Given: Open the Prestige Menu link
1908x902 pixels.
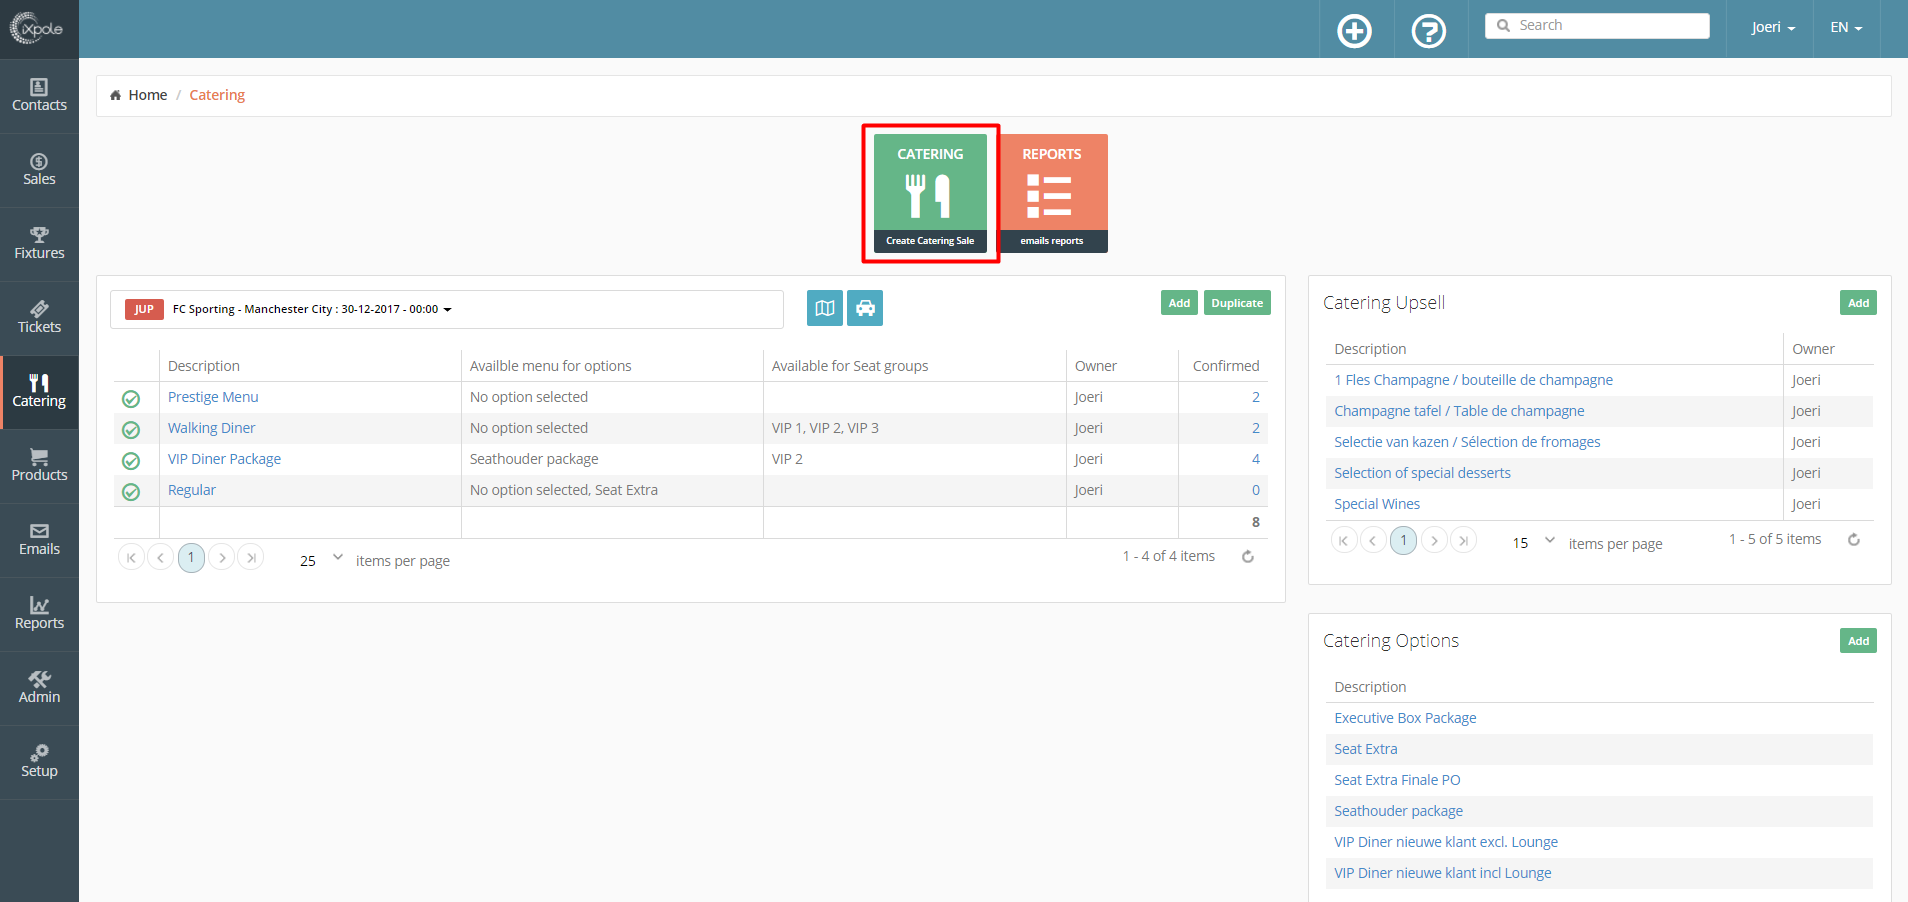Looking at the screenshot, I should [x=213, y=397].
